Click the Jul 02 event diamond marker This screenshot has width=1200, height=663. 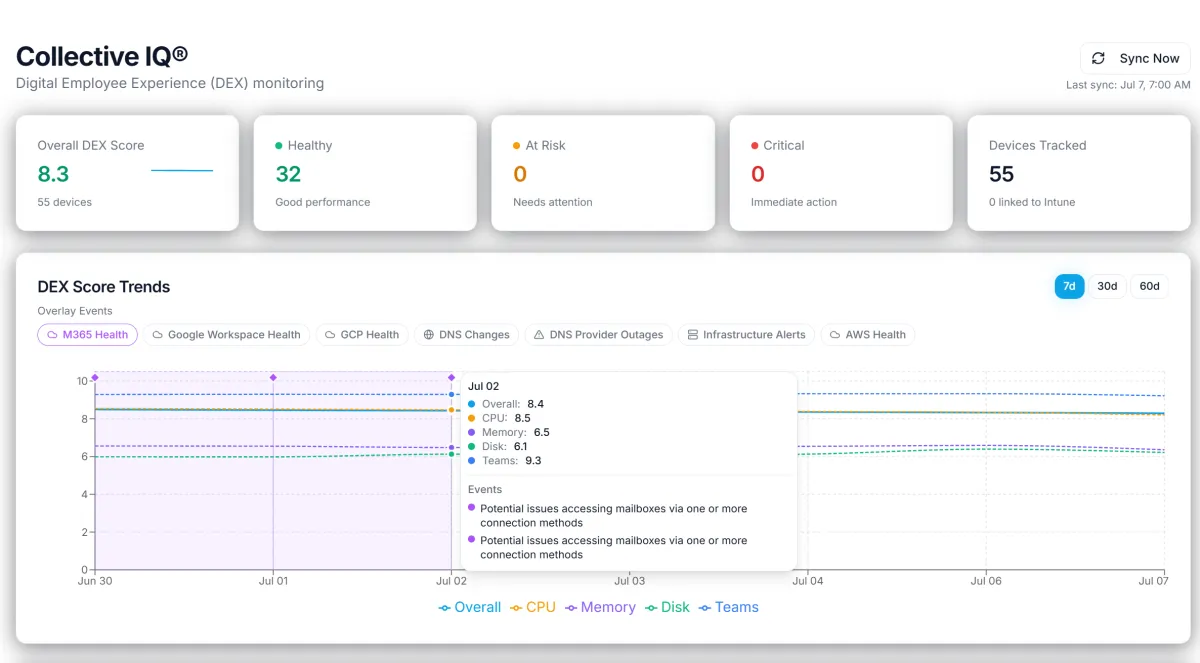pos(452,377)
